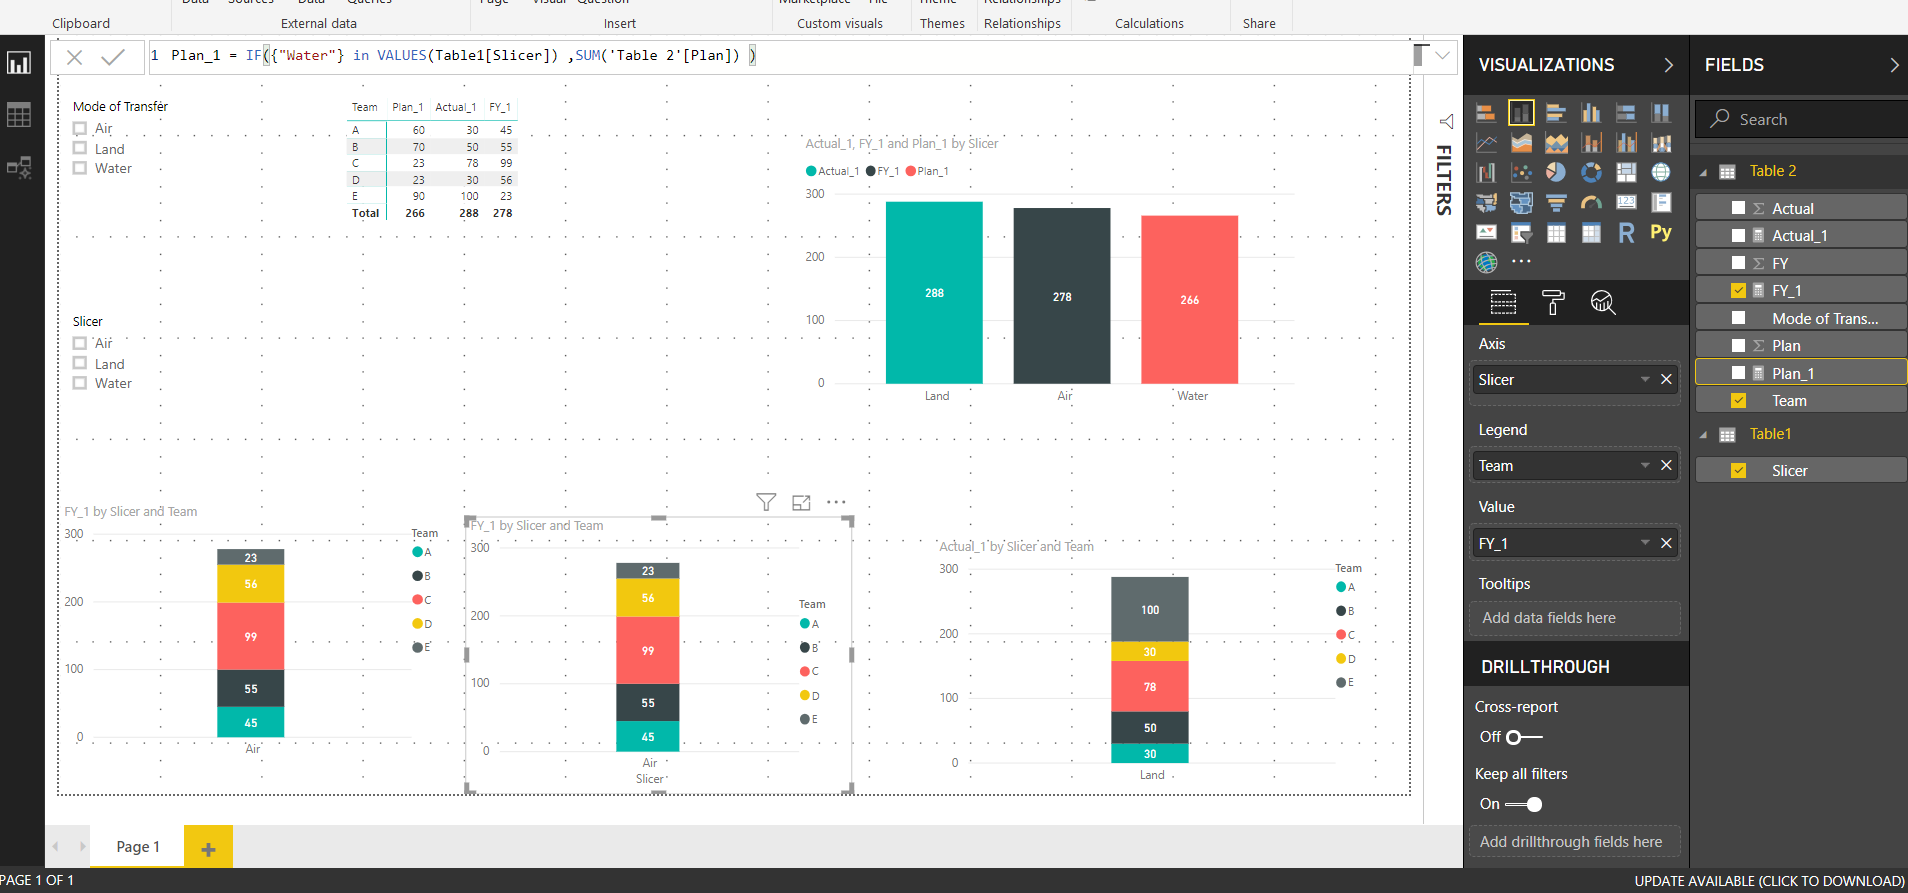The image size is (1908, 893).
Task: Expand the formula bar chevron
Action: coord(1442,56)
